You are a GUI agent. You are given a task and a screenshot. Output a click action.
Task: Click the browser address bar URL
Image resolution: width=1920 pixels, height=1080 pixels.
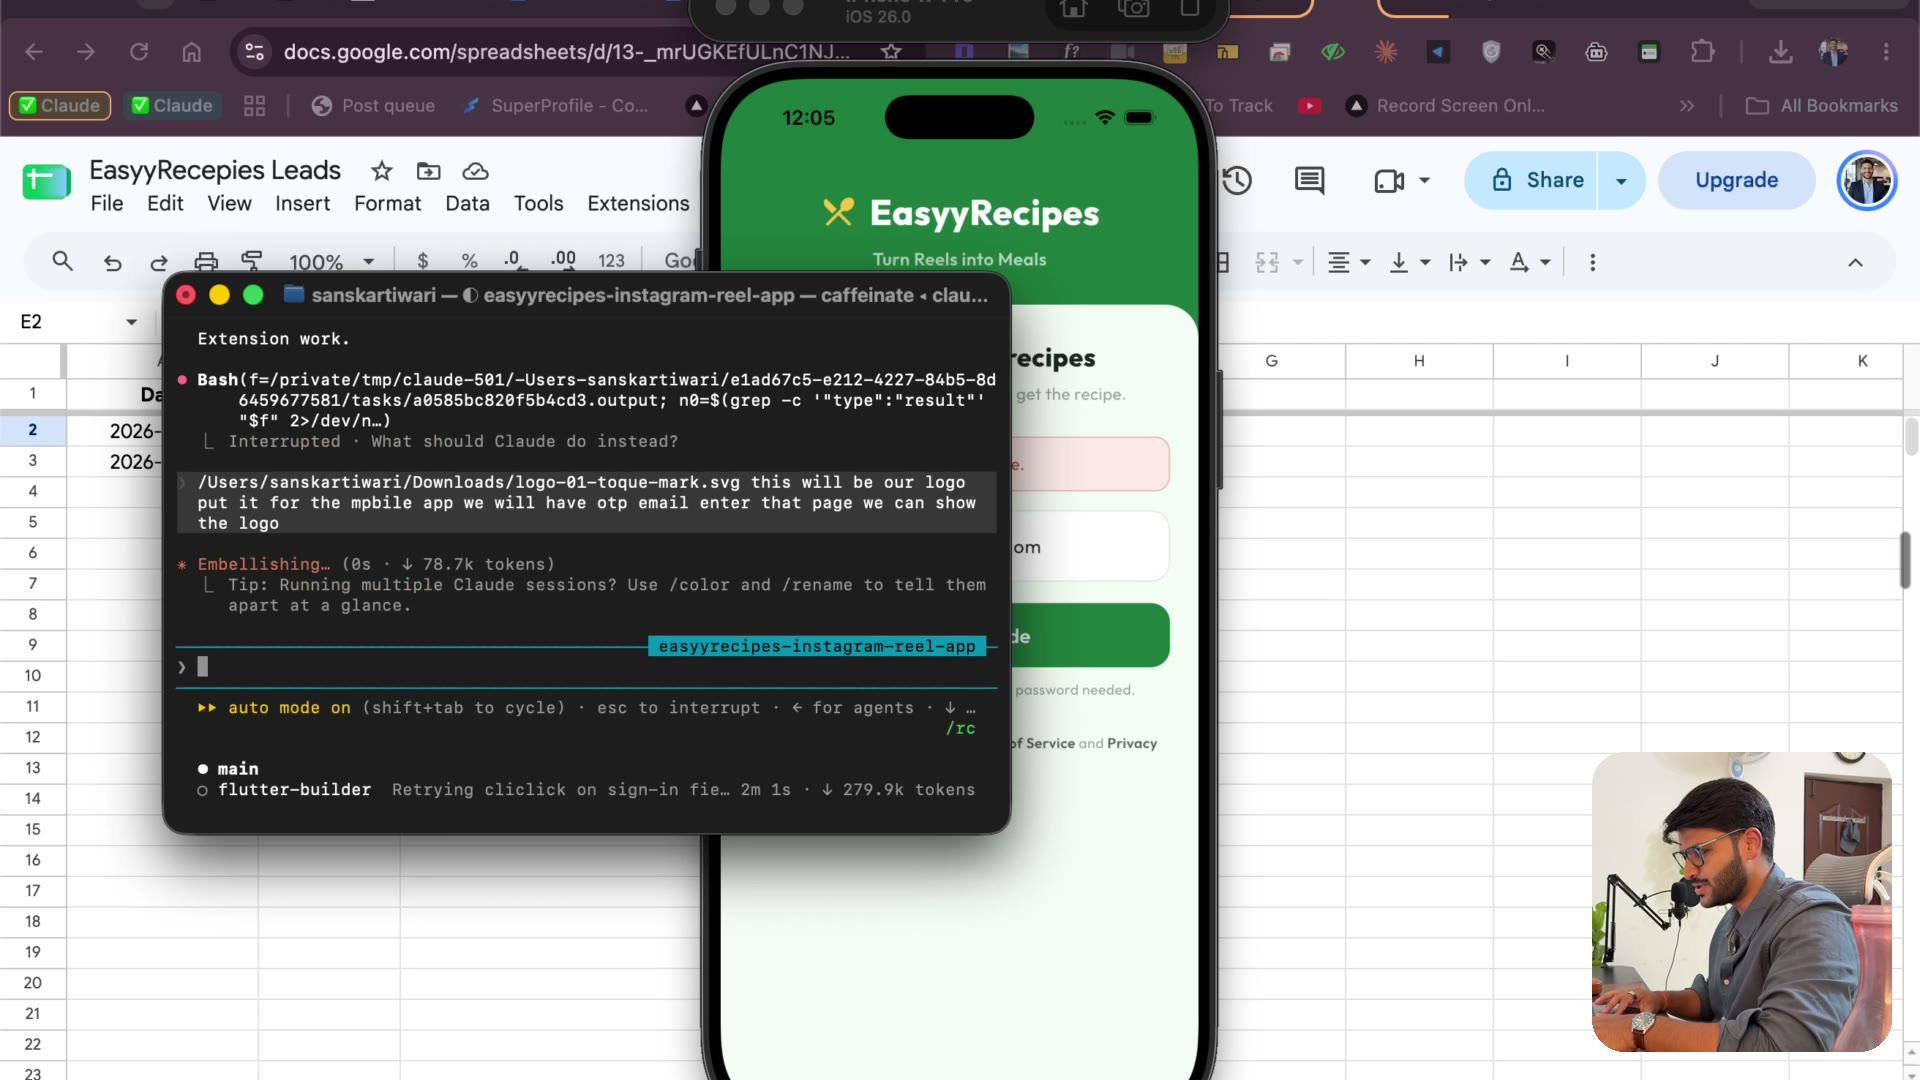click(x=566, y=52)
